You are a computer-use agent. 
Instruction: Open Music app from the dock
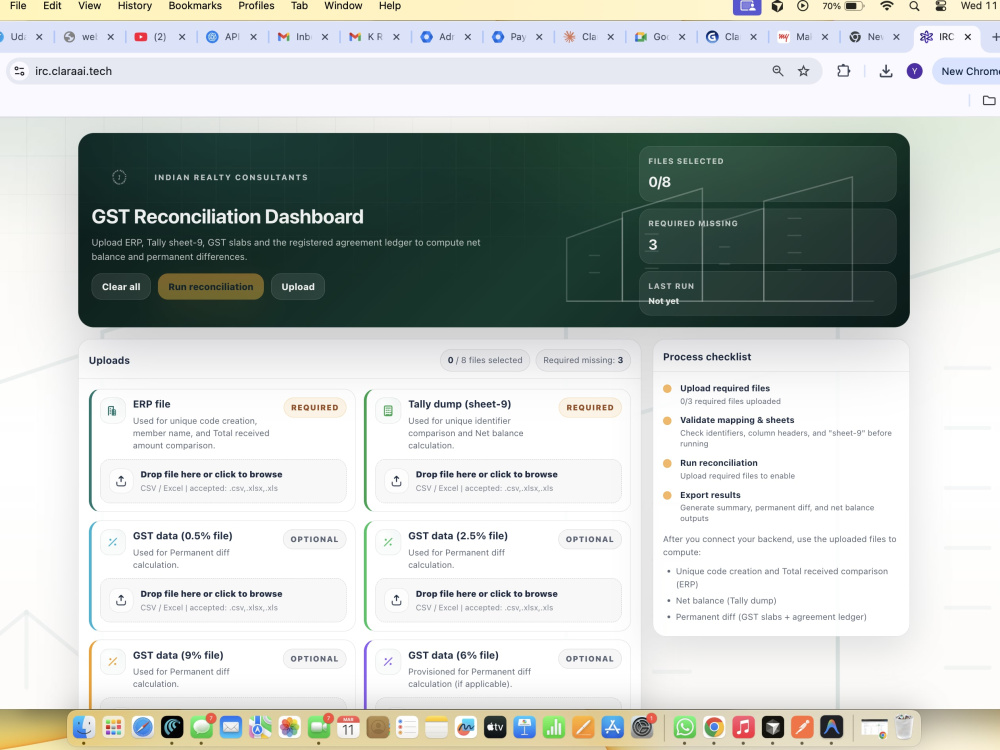(x=743, y=727)
